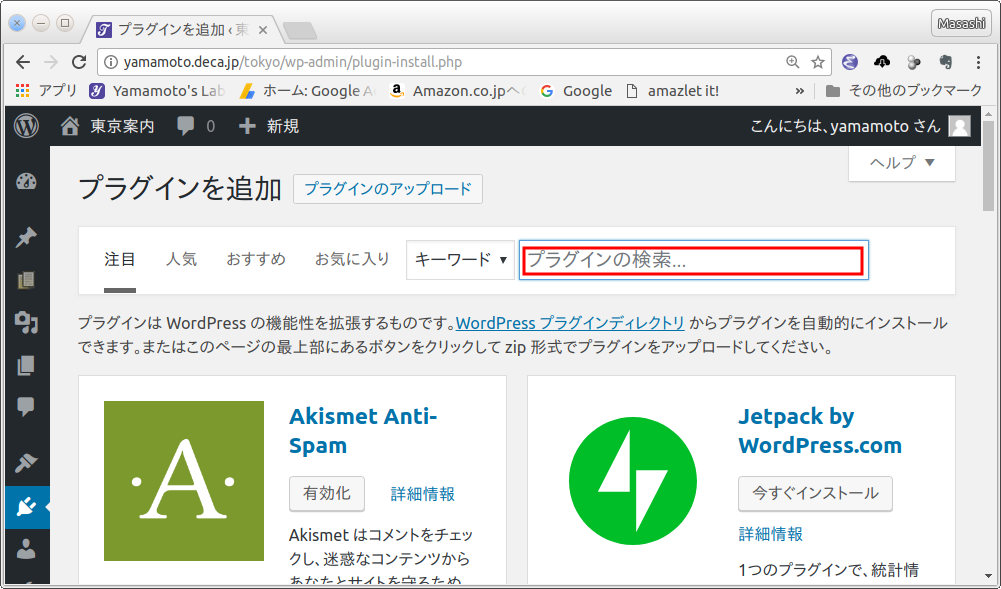Click the Akismet plugin logo thumbnail
Screen dimensions: 1001x589
184,481
